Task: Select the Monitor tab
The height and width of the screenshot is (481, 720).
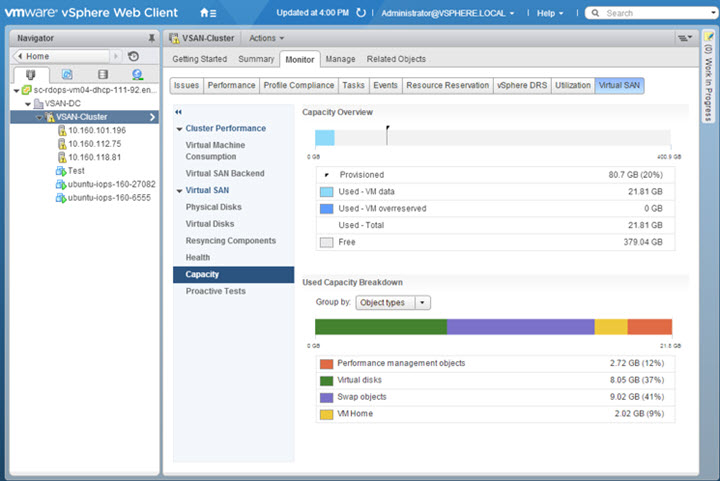Action: (x=300, y=59)
